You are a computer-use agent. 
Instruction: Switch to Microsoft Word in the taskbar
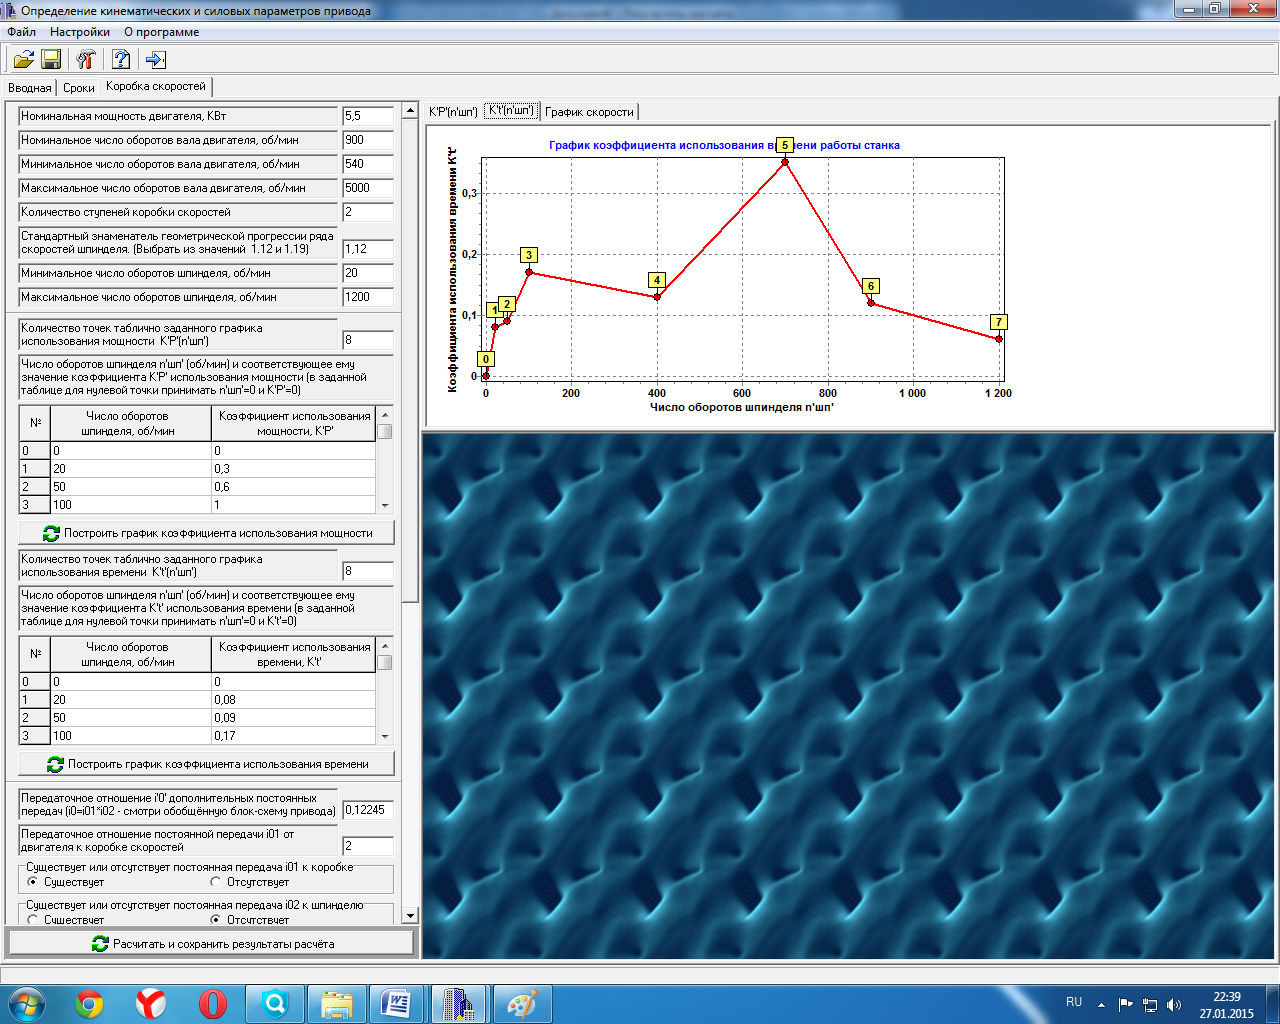point(397,1004)
